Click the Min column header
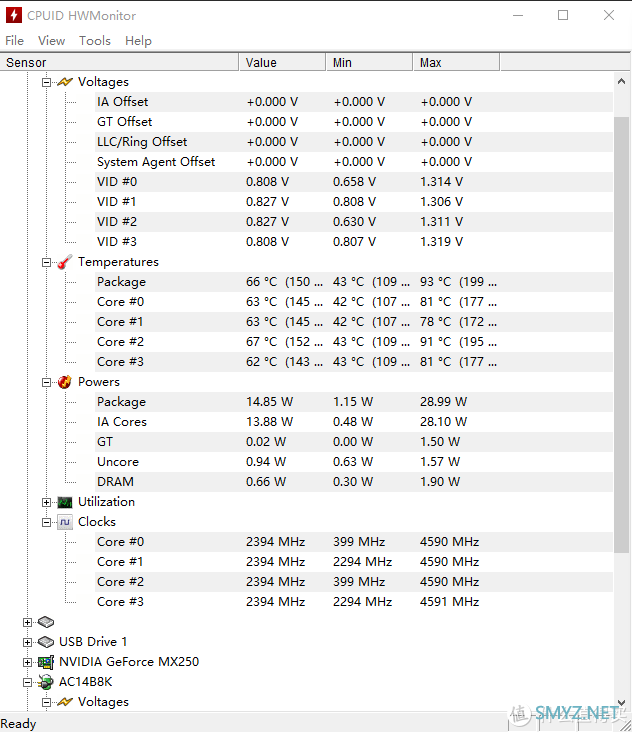The width and height of the screenshot is (632, 732). tap(369, 63)
